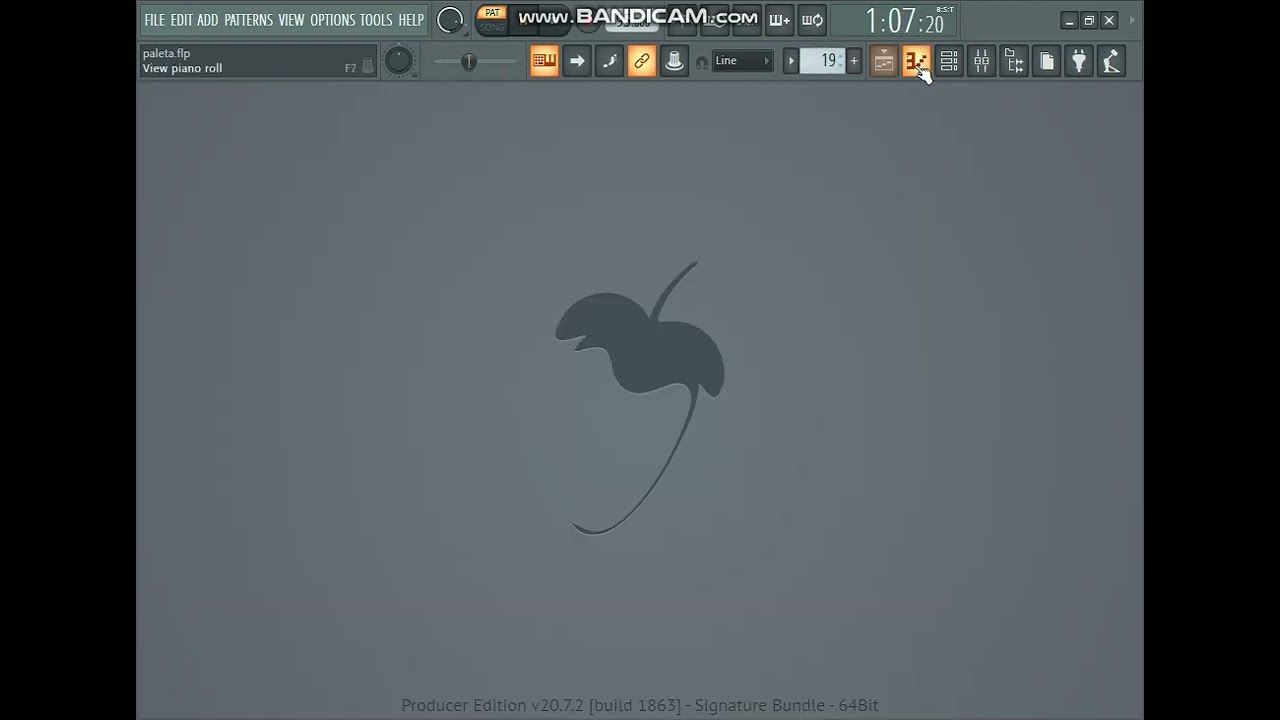Toggle the step editing footprint button
1280x720 pixels.
(609, 61)
